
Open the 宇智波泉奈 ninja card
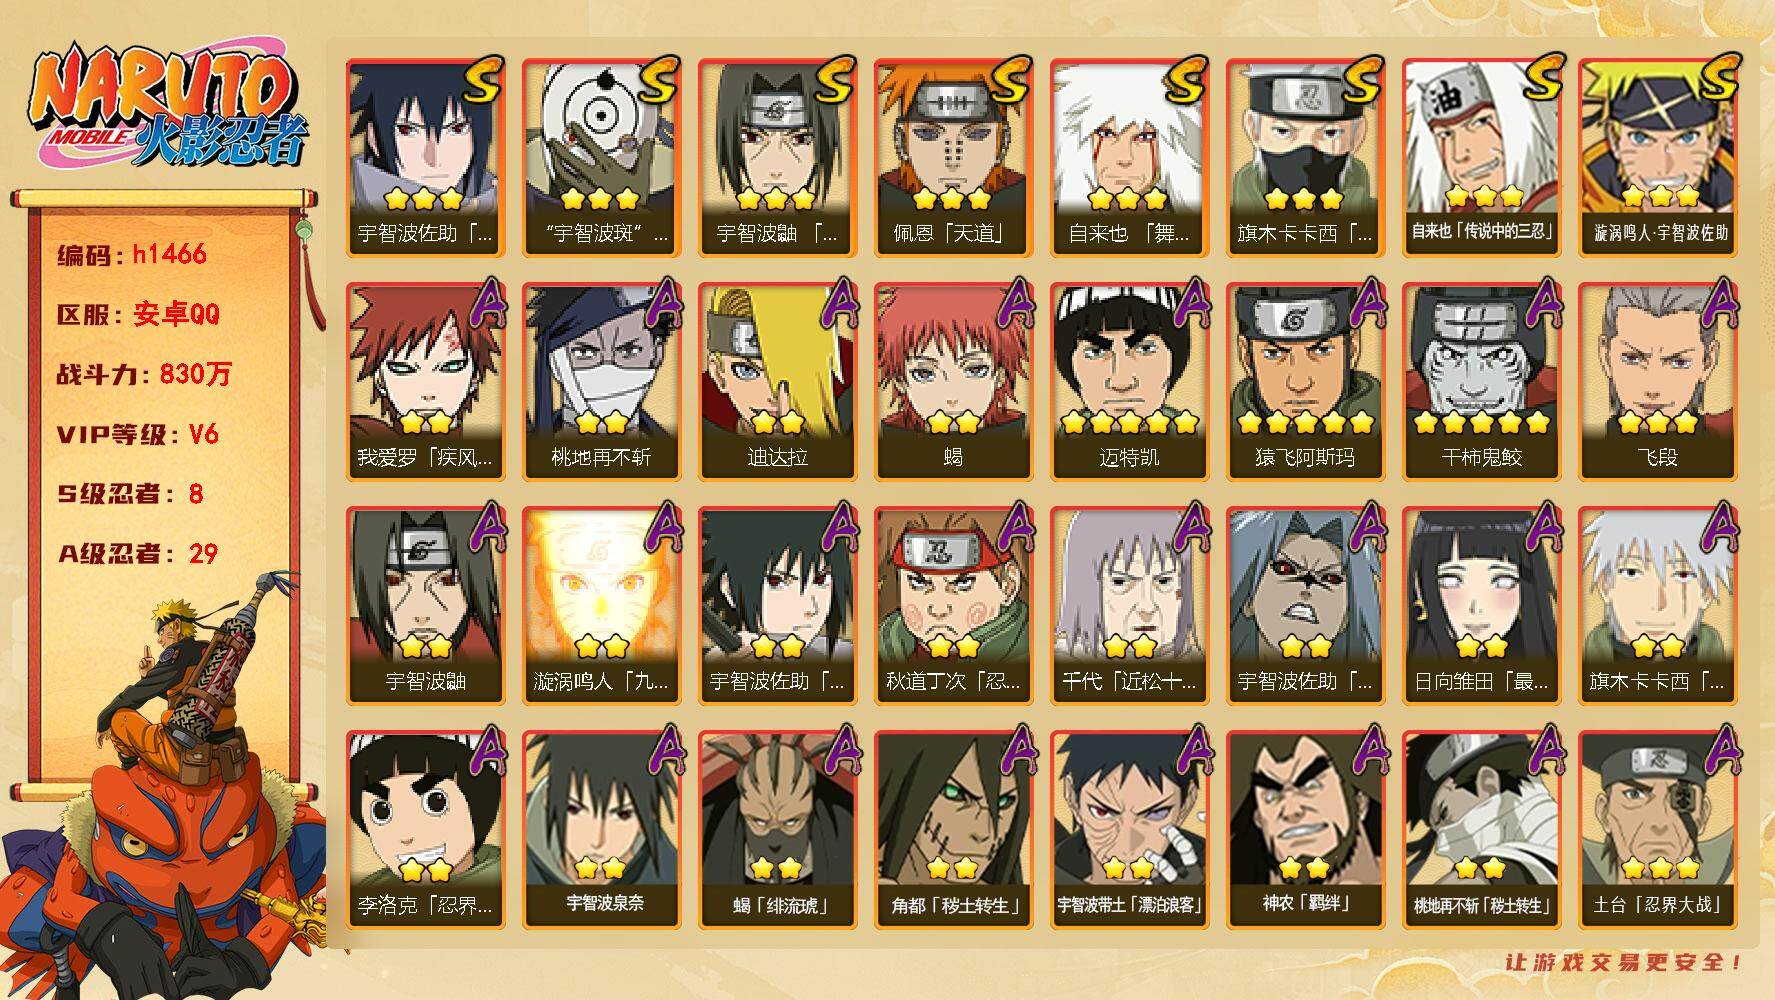[601, 829]
